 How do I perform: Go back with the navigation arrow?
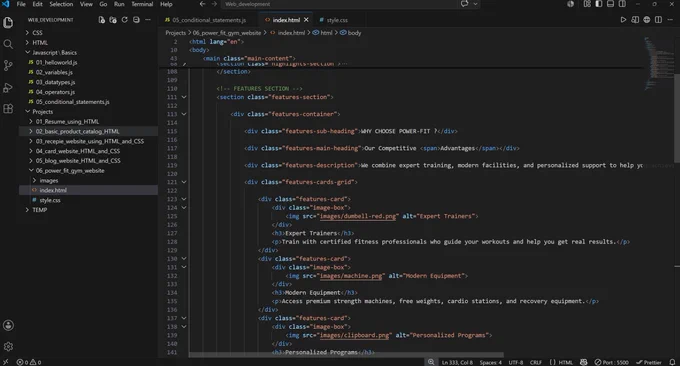click(202, 4)
